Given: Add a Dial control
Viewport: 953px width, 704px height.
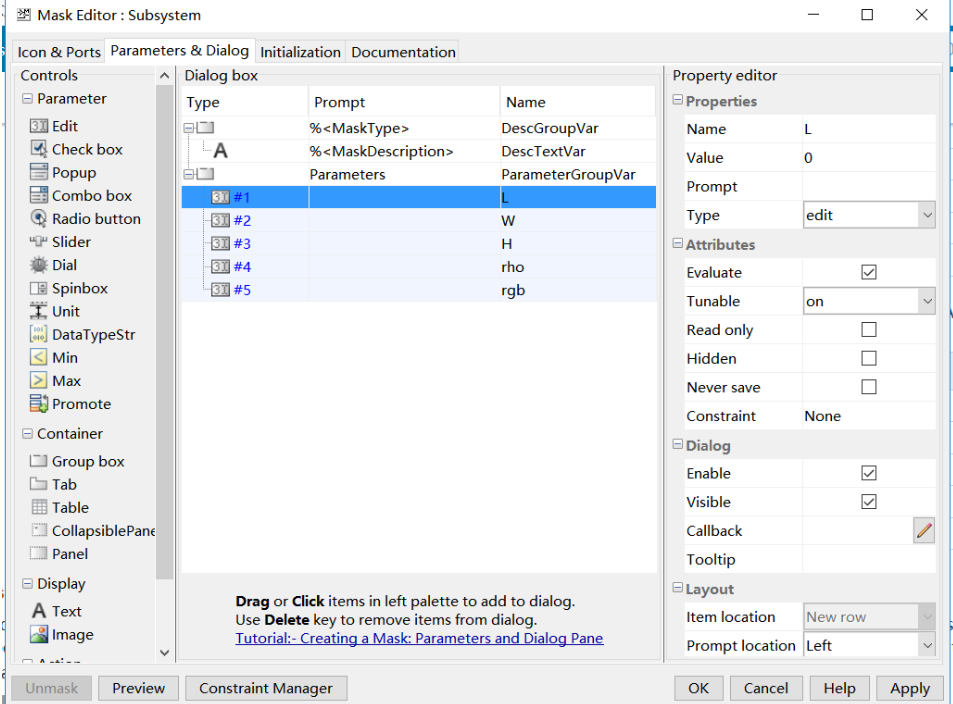Looking at the screenshot, I should (53, 265).
